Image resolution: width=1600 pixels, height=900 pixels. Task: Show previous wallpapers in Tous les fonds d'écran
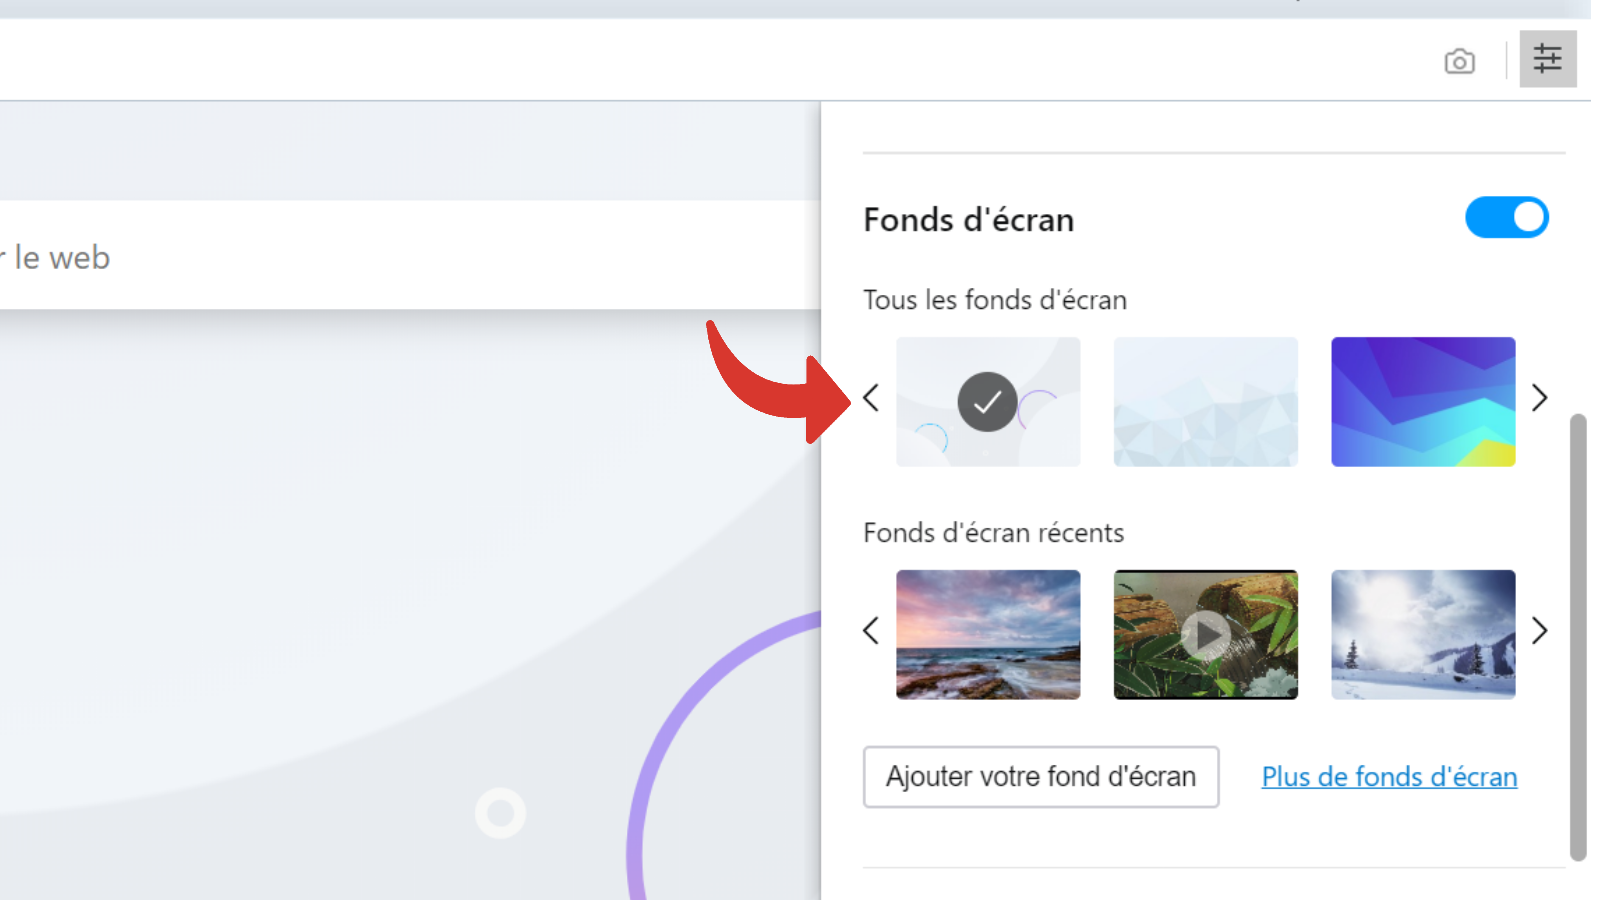point(871,398)
